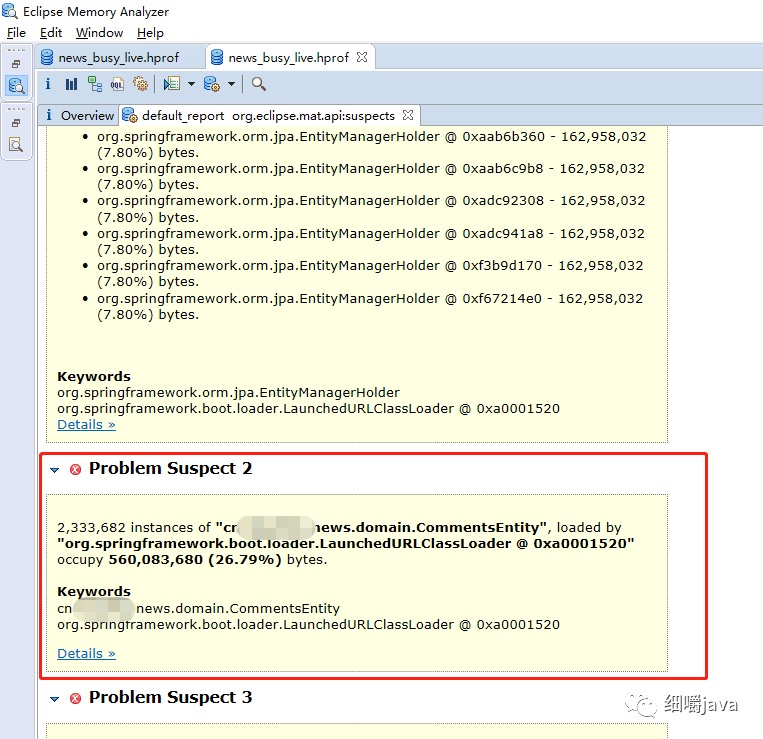Open the Overview info toolbar icon

coord(48,84)
